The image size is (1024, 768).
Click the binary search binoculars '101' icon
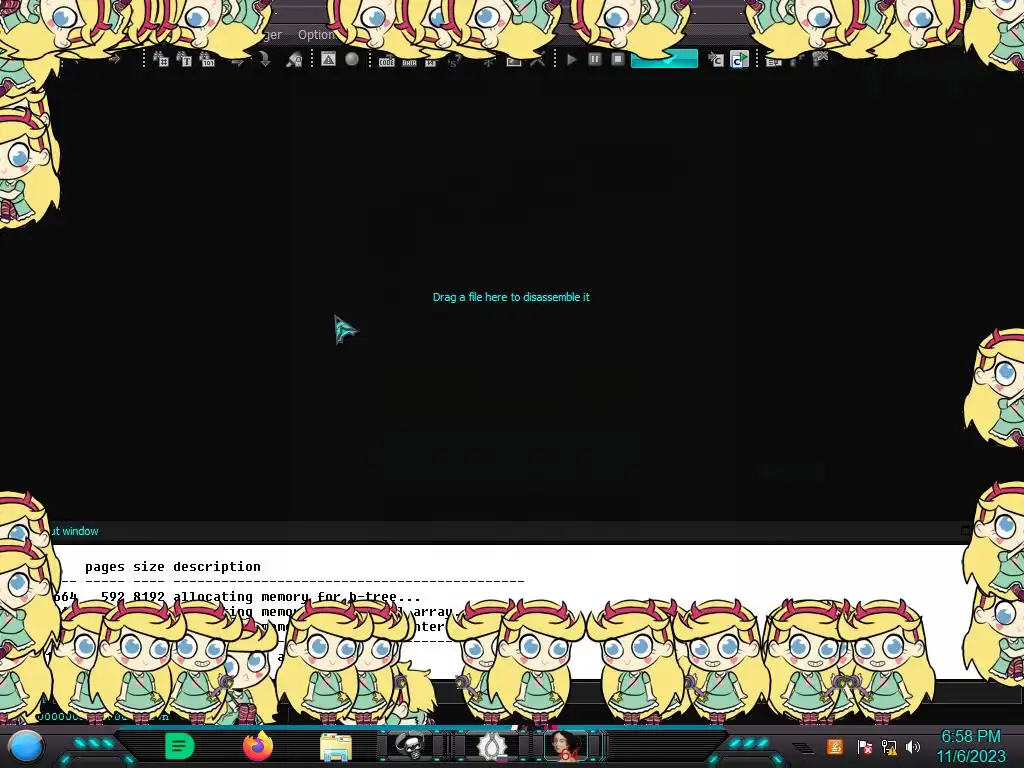pyautogui.click(x=207, y=59)
